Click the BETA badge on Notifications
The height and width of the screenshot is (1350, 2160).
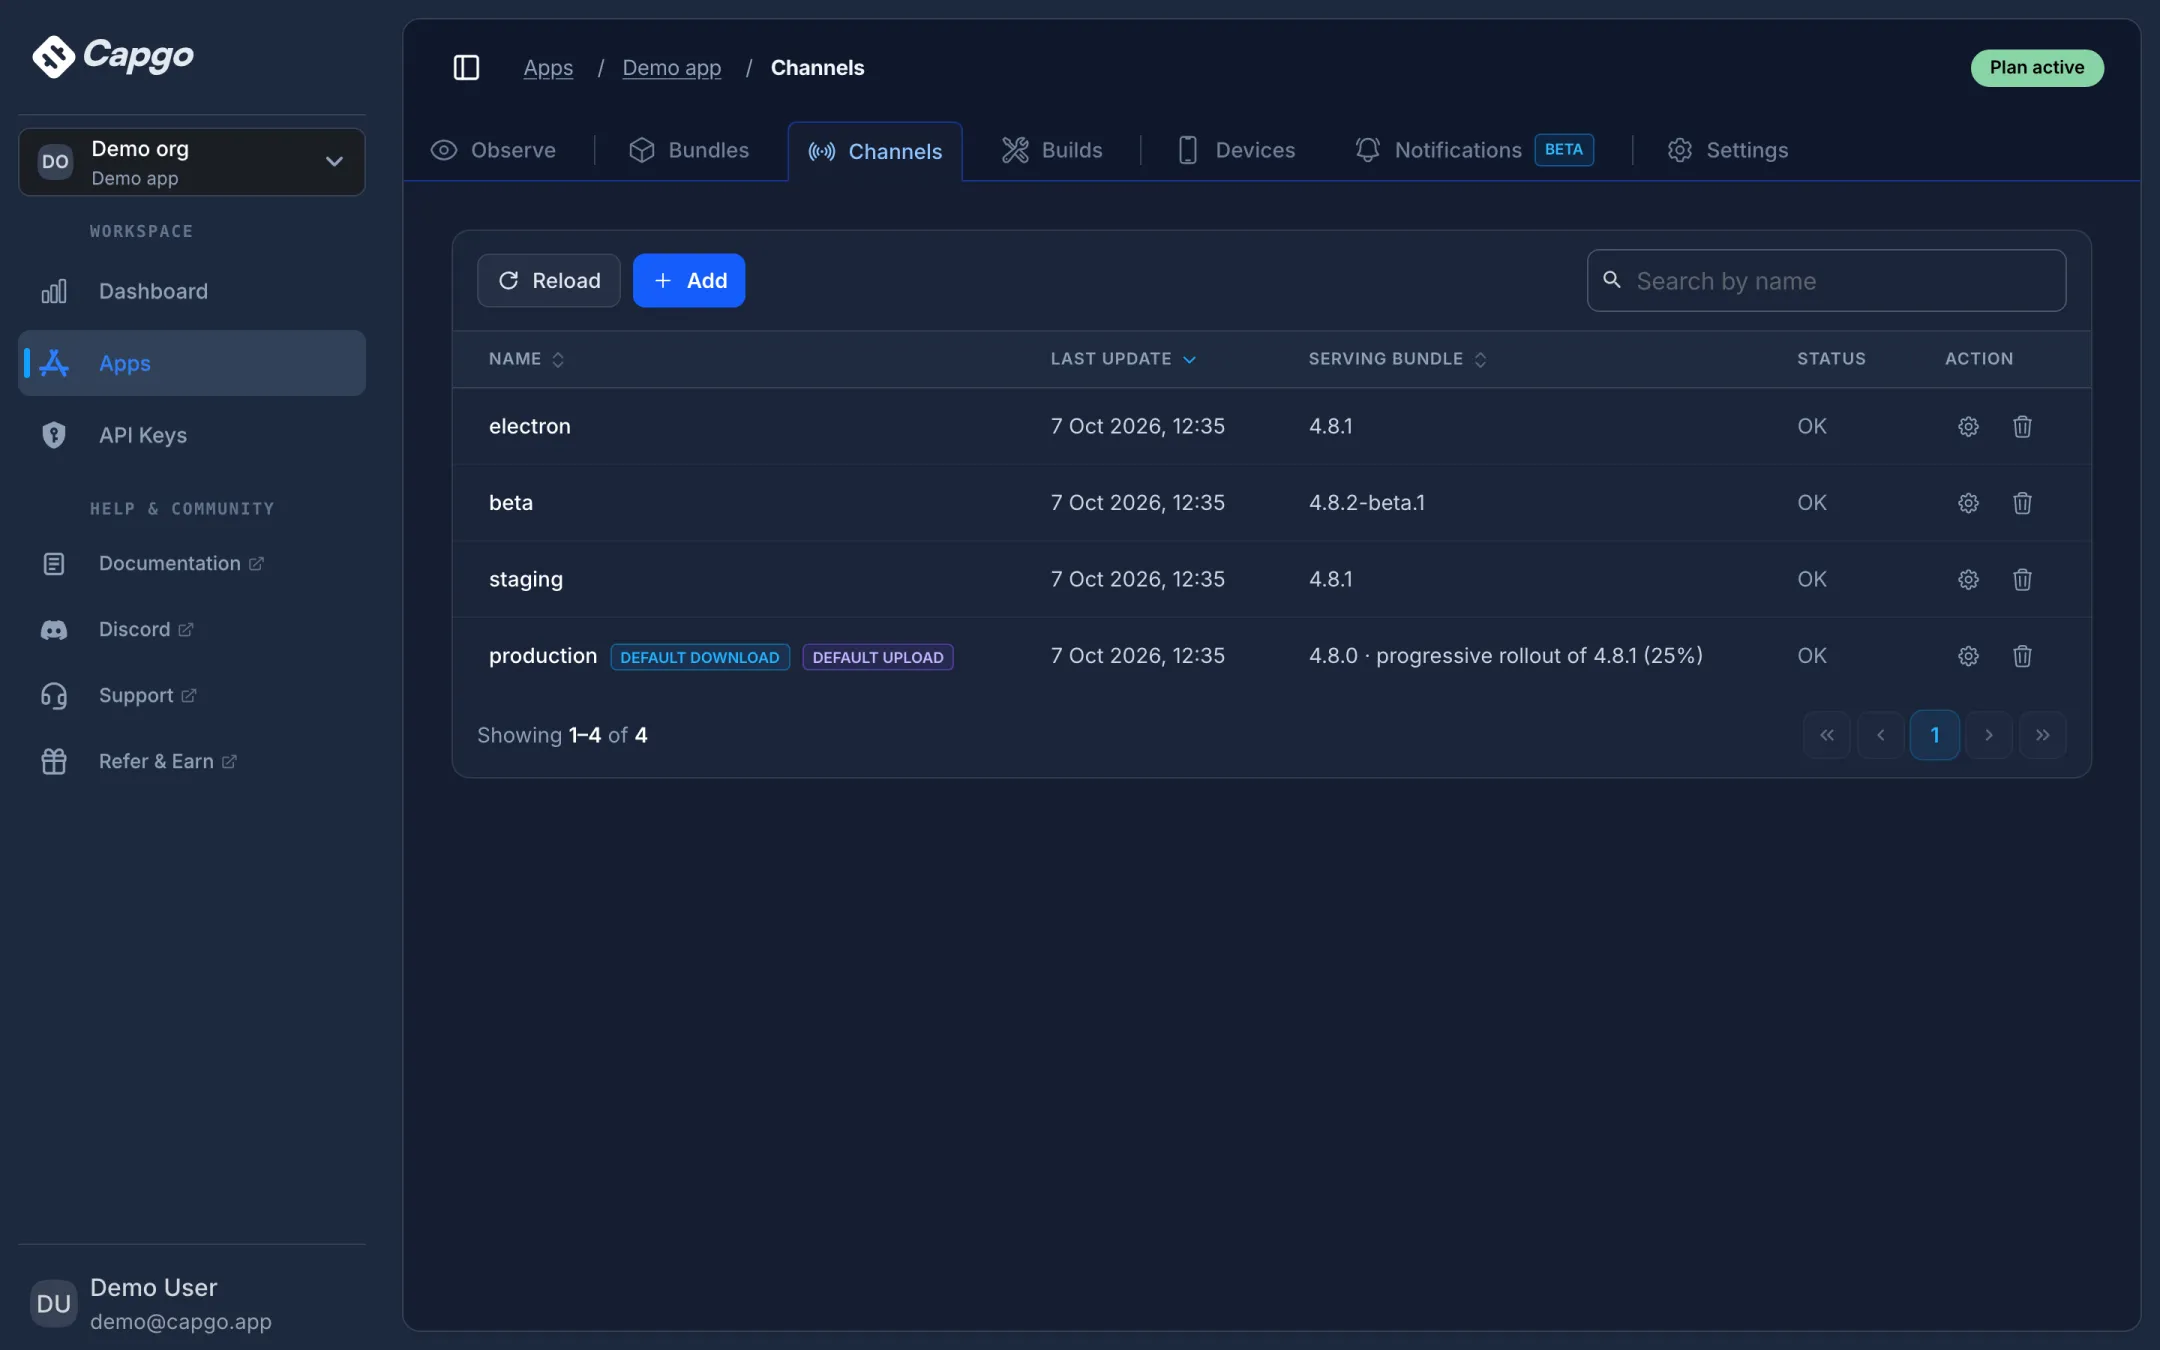click(1564, 150)
